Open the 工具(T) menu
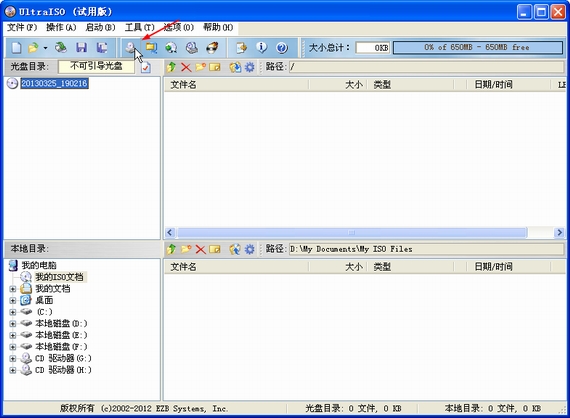 tap(140, 28)
